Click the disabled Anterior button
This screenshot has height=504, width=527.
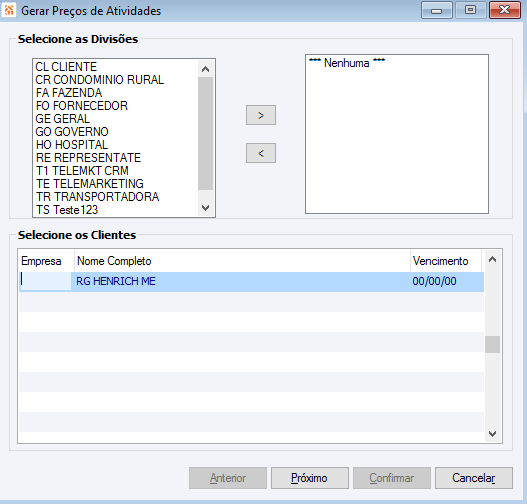pos(228,478)
